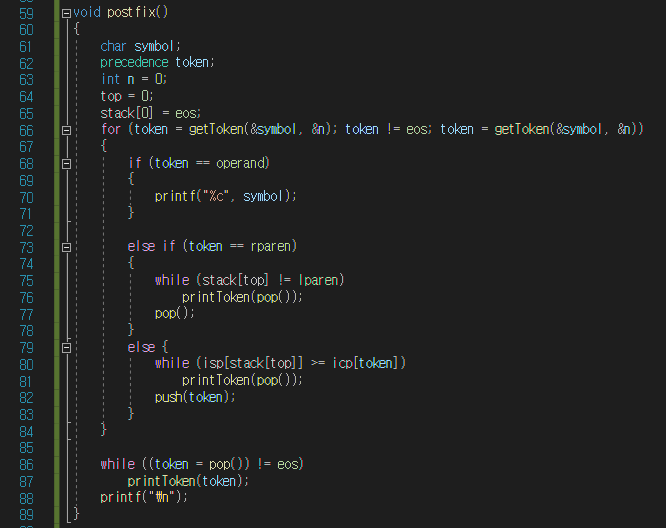Click the printf("%c", symbol); statement
Screen dimensions: 666x528
tap(226, 196)
